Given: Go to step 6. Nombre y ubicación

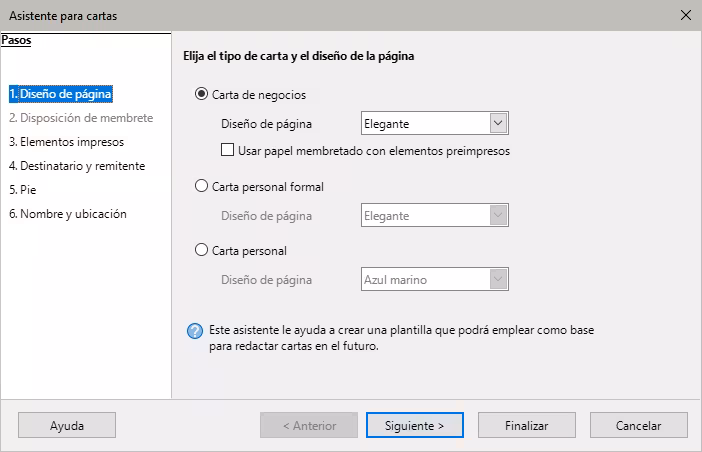Looking at the screenshot, I should click(68, 214).
